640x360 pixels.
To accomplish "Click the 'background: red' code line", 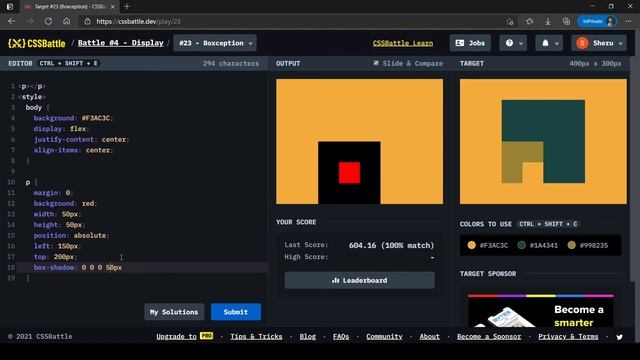I will [x=65, y=203].
